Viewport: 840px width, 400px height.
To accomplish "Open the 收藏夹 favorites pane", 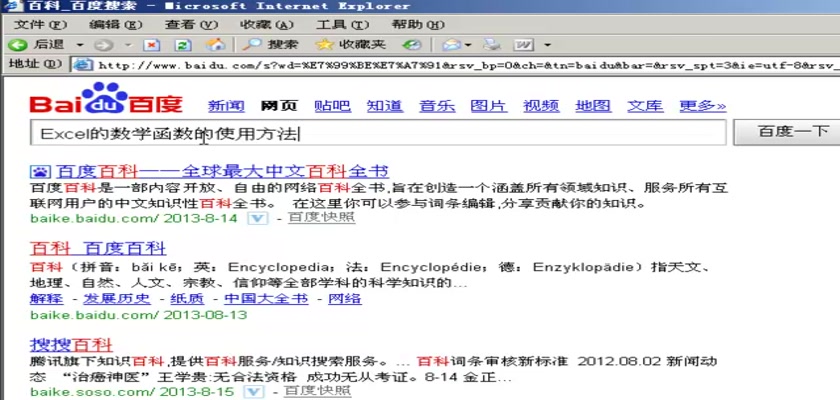I will [350, 45].
